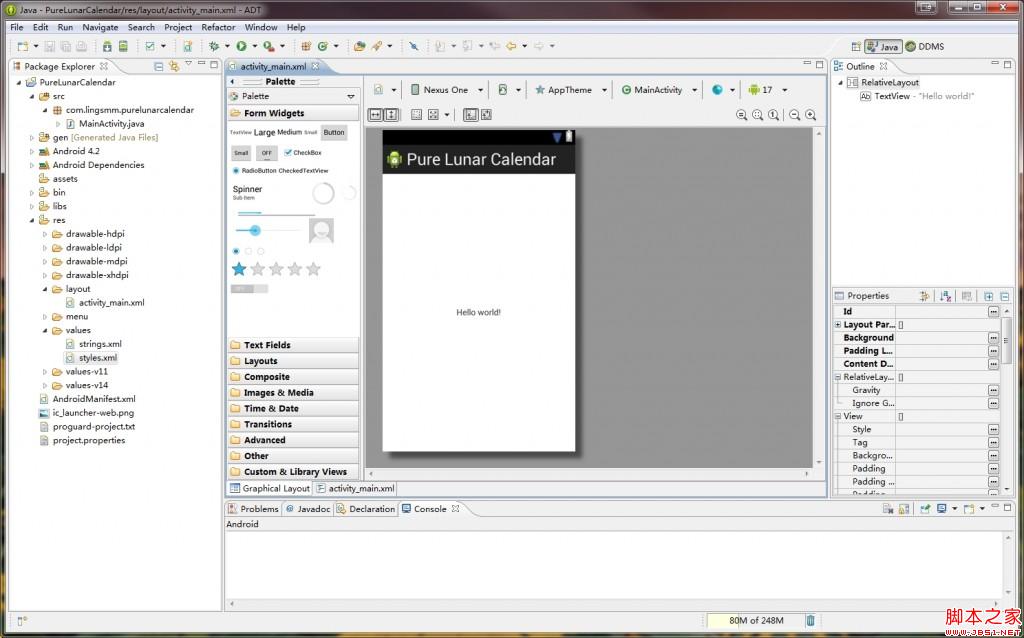Open the Refactor menu

pyautogui.click(x=218, y=27)
